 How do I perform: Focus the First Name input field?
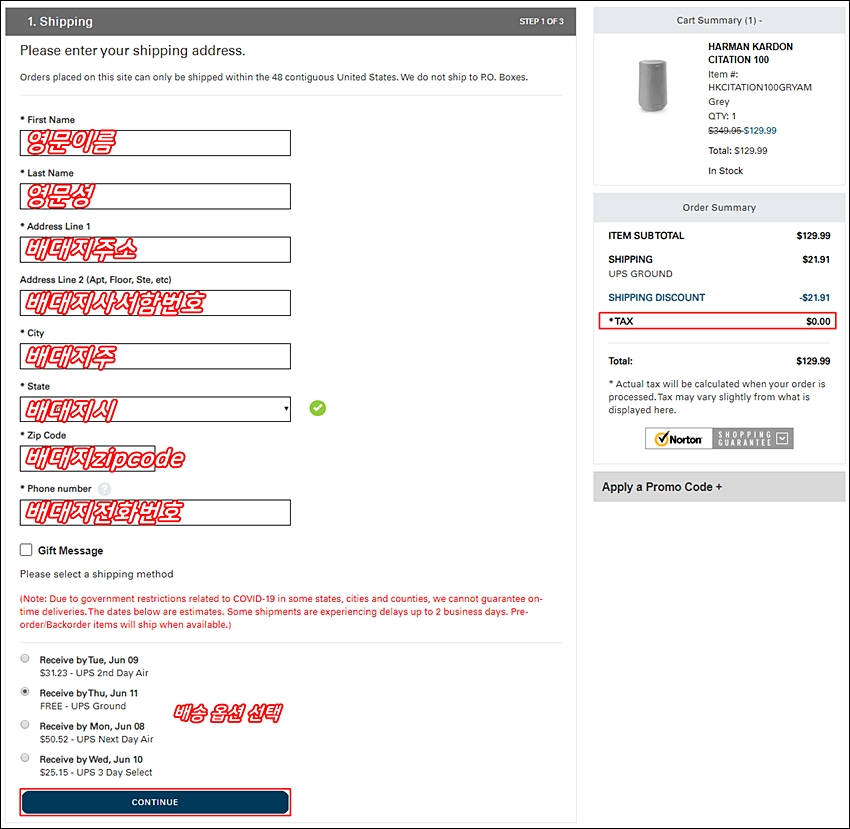tap(155, 143)
